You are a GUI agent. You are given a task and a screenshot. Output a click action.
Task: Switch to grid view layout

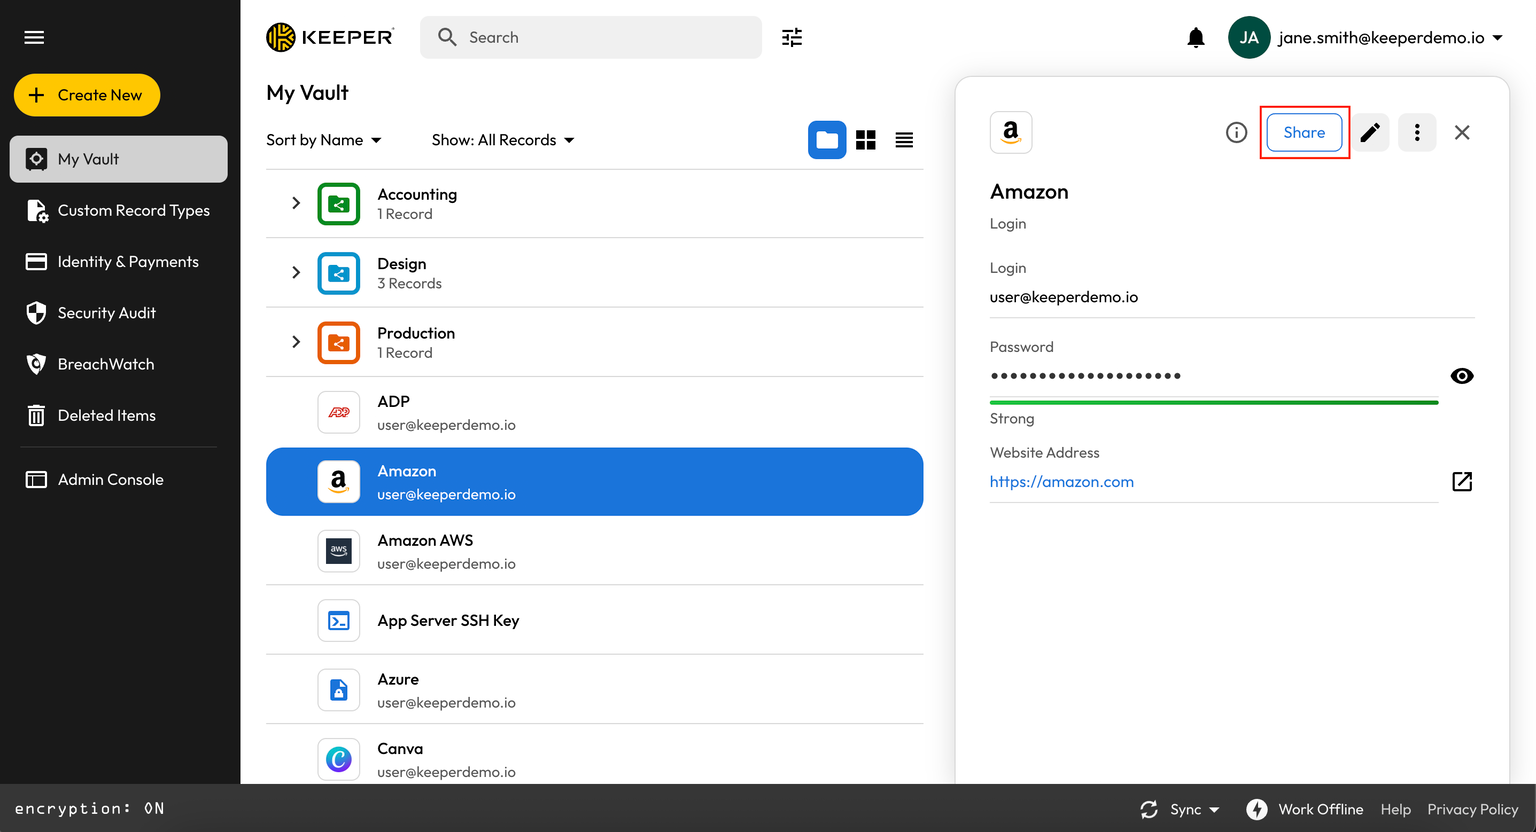pos(865,140)
